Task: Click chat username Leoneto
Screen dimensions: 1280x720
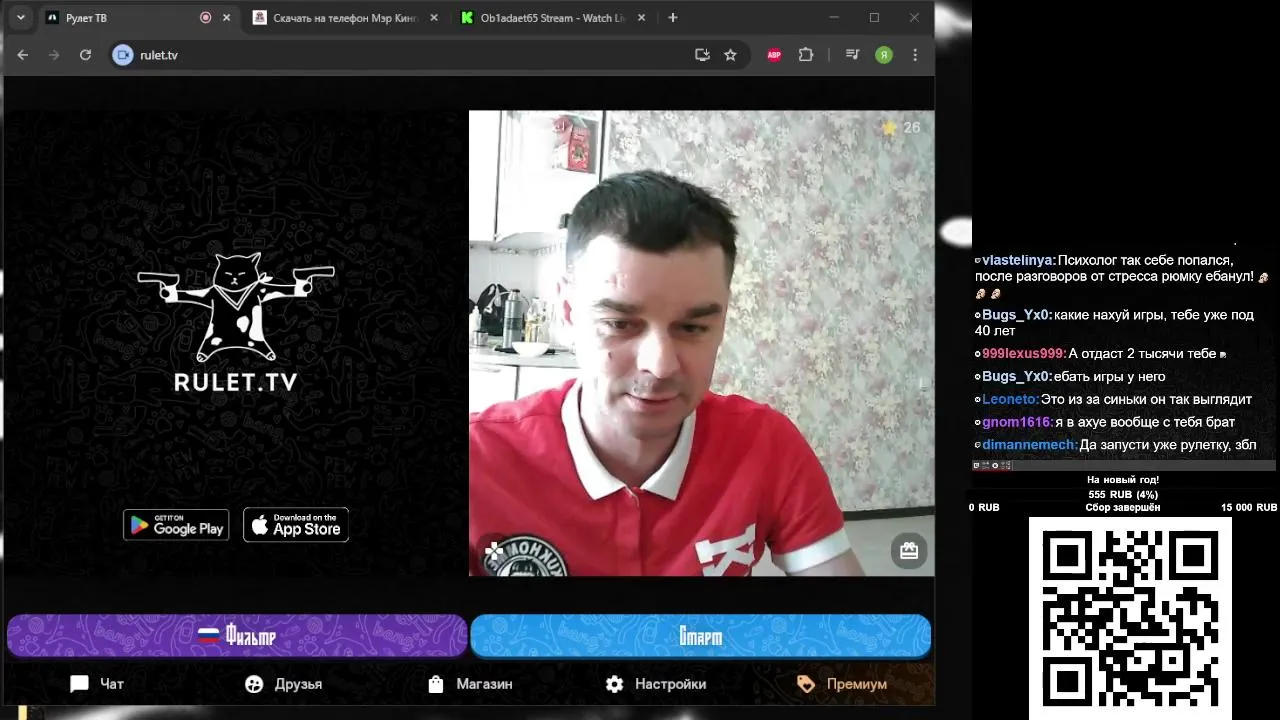Action: (x=1010, y=399)
